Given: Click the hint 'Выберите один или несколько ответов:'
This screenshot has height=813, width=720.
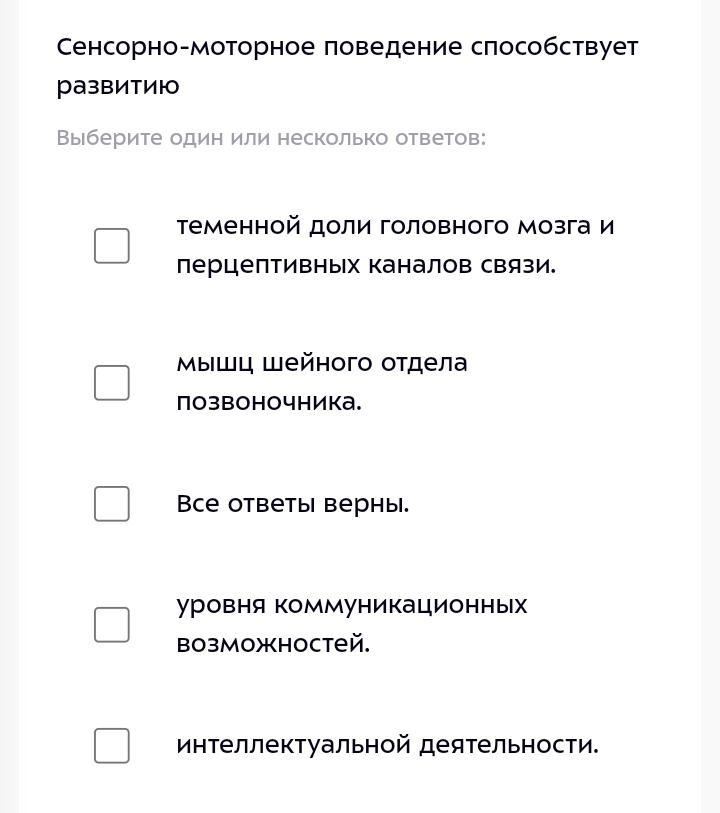Looking at the screenshot, I should [x=270, y=138].
